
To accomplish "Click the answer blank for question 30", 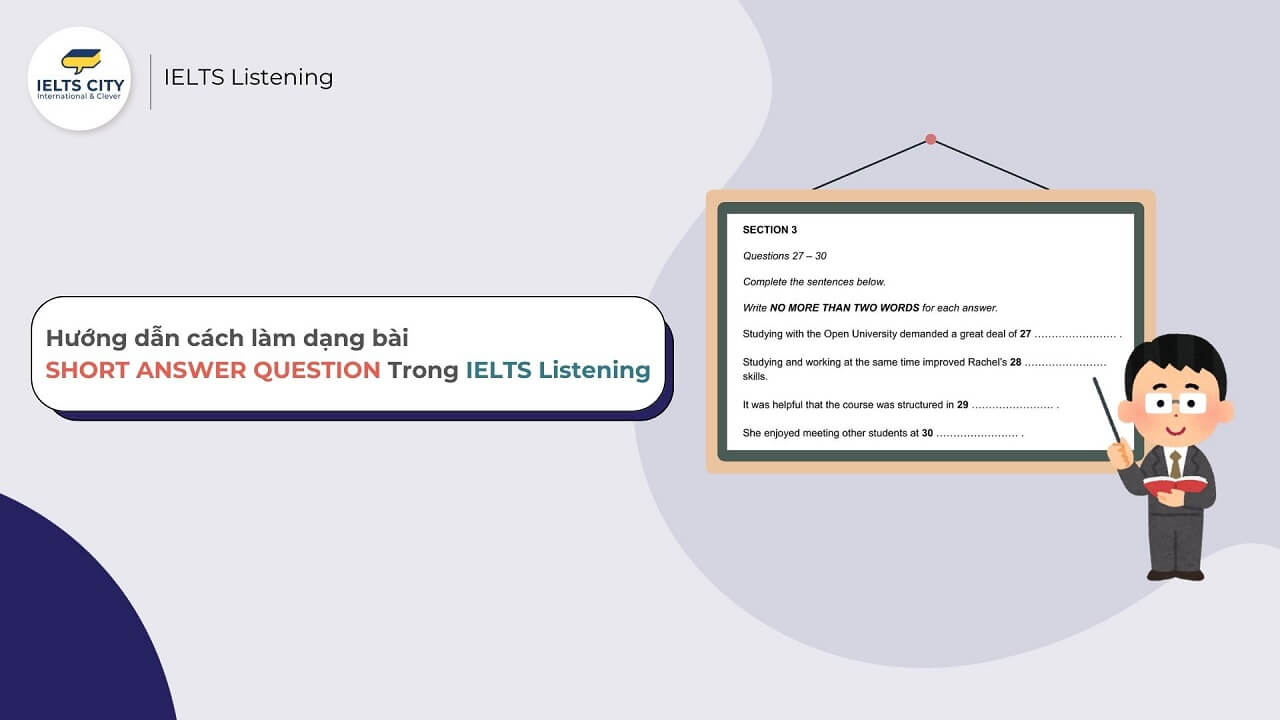I will click(978, 434).
